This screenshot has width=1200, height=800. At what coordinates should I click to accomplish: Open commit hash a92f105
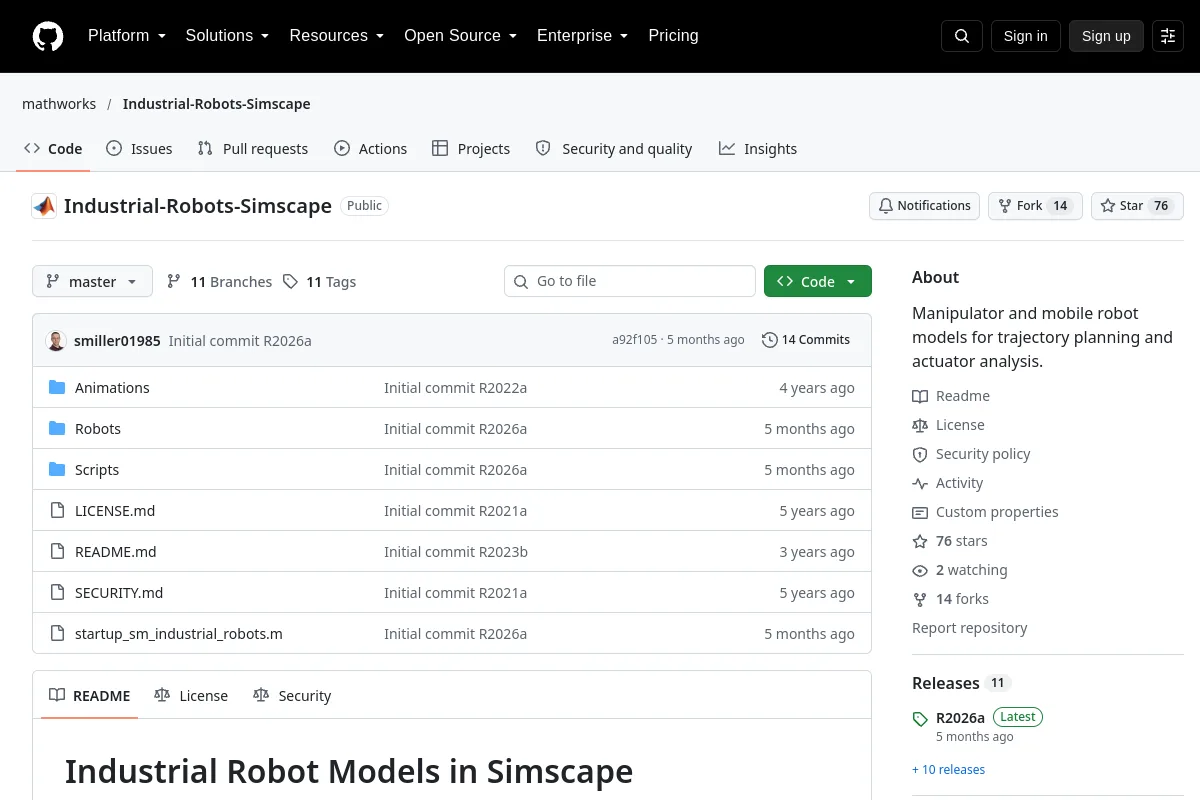pyautogui.click(x=635, y=340)
